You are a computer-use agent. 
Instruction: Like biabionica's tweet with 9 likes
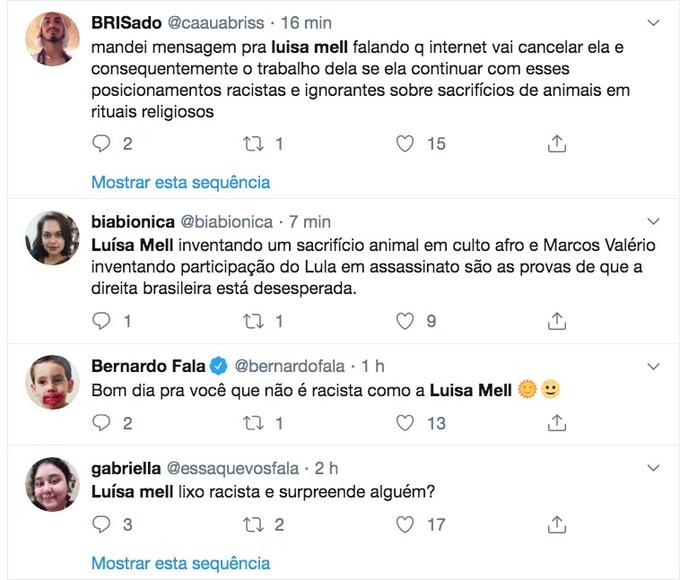pos(405,321)
